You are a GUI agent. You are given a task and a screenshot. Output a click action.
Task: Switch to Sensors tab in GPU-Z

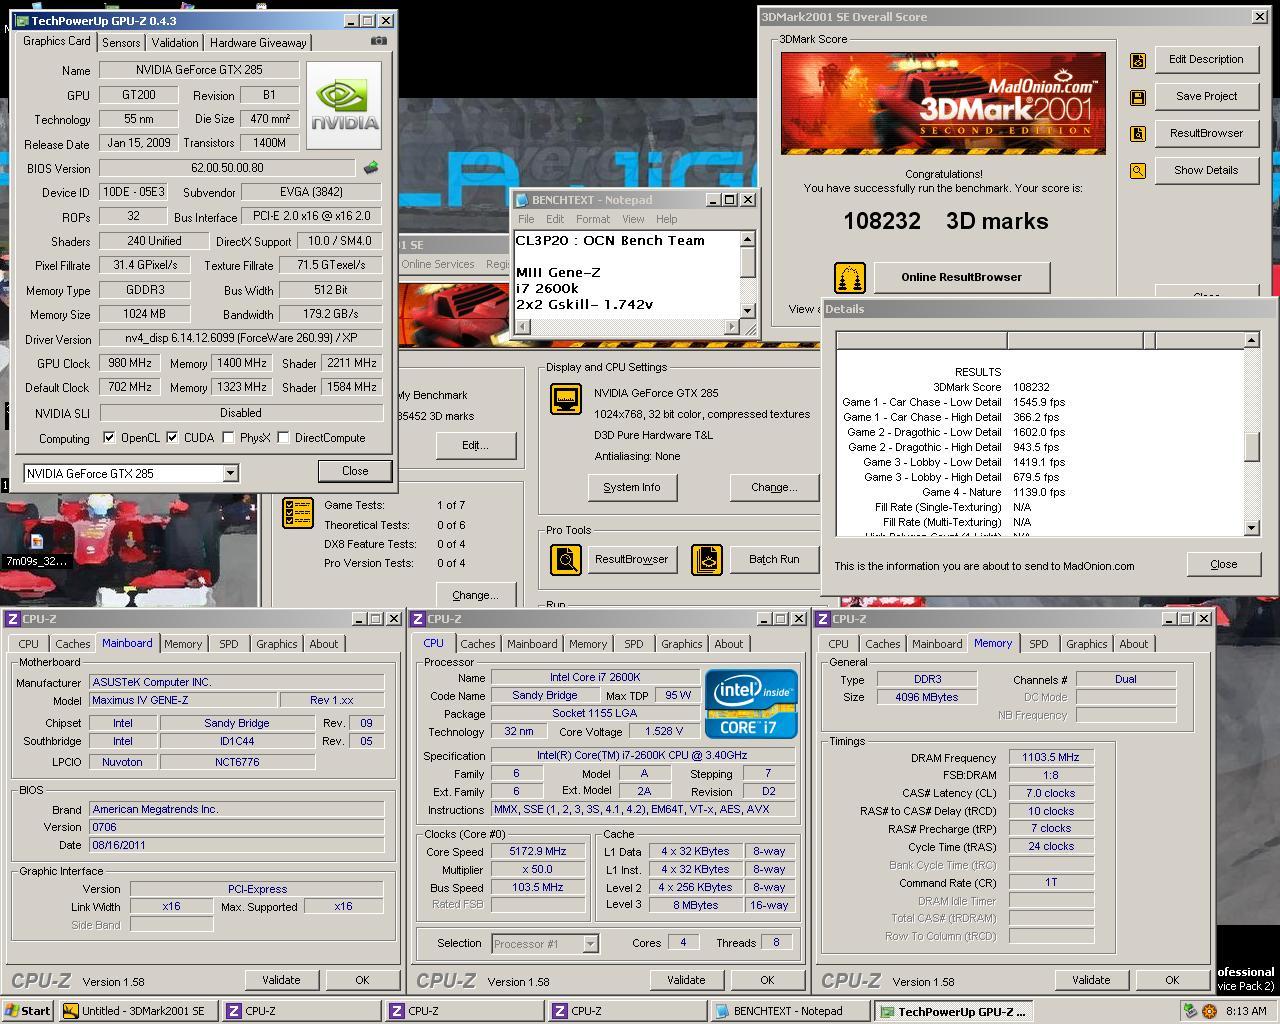tap(121, 42)
